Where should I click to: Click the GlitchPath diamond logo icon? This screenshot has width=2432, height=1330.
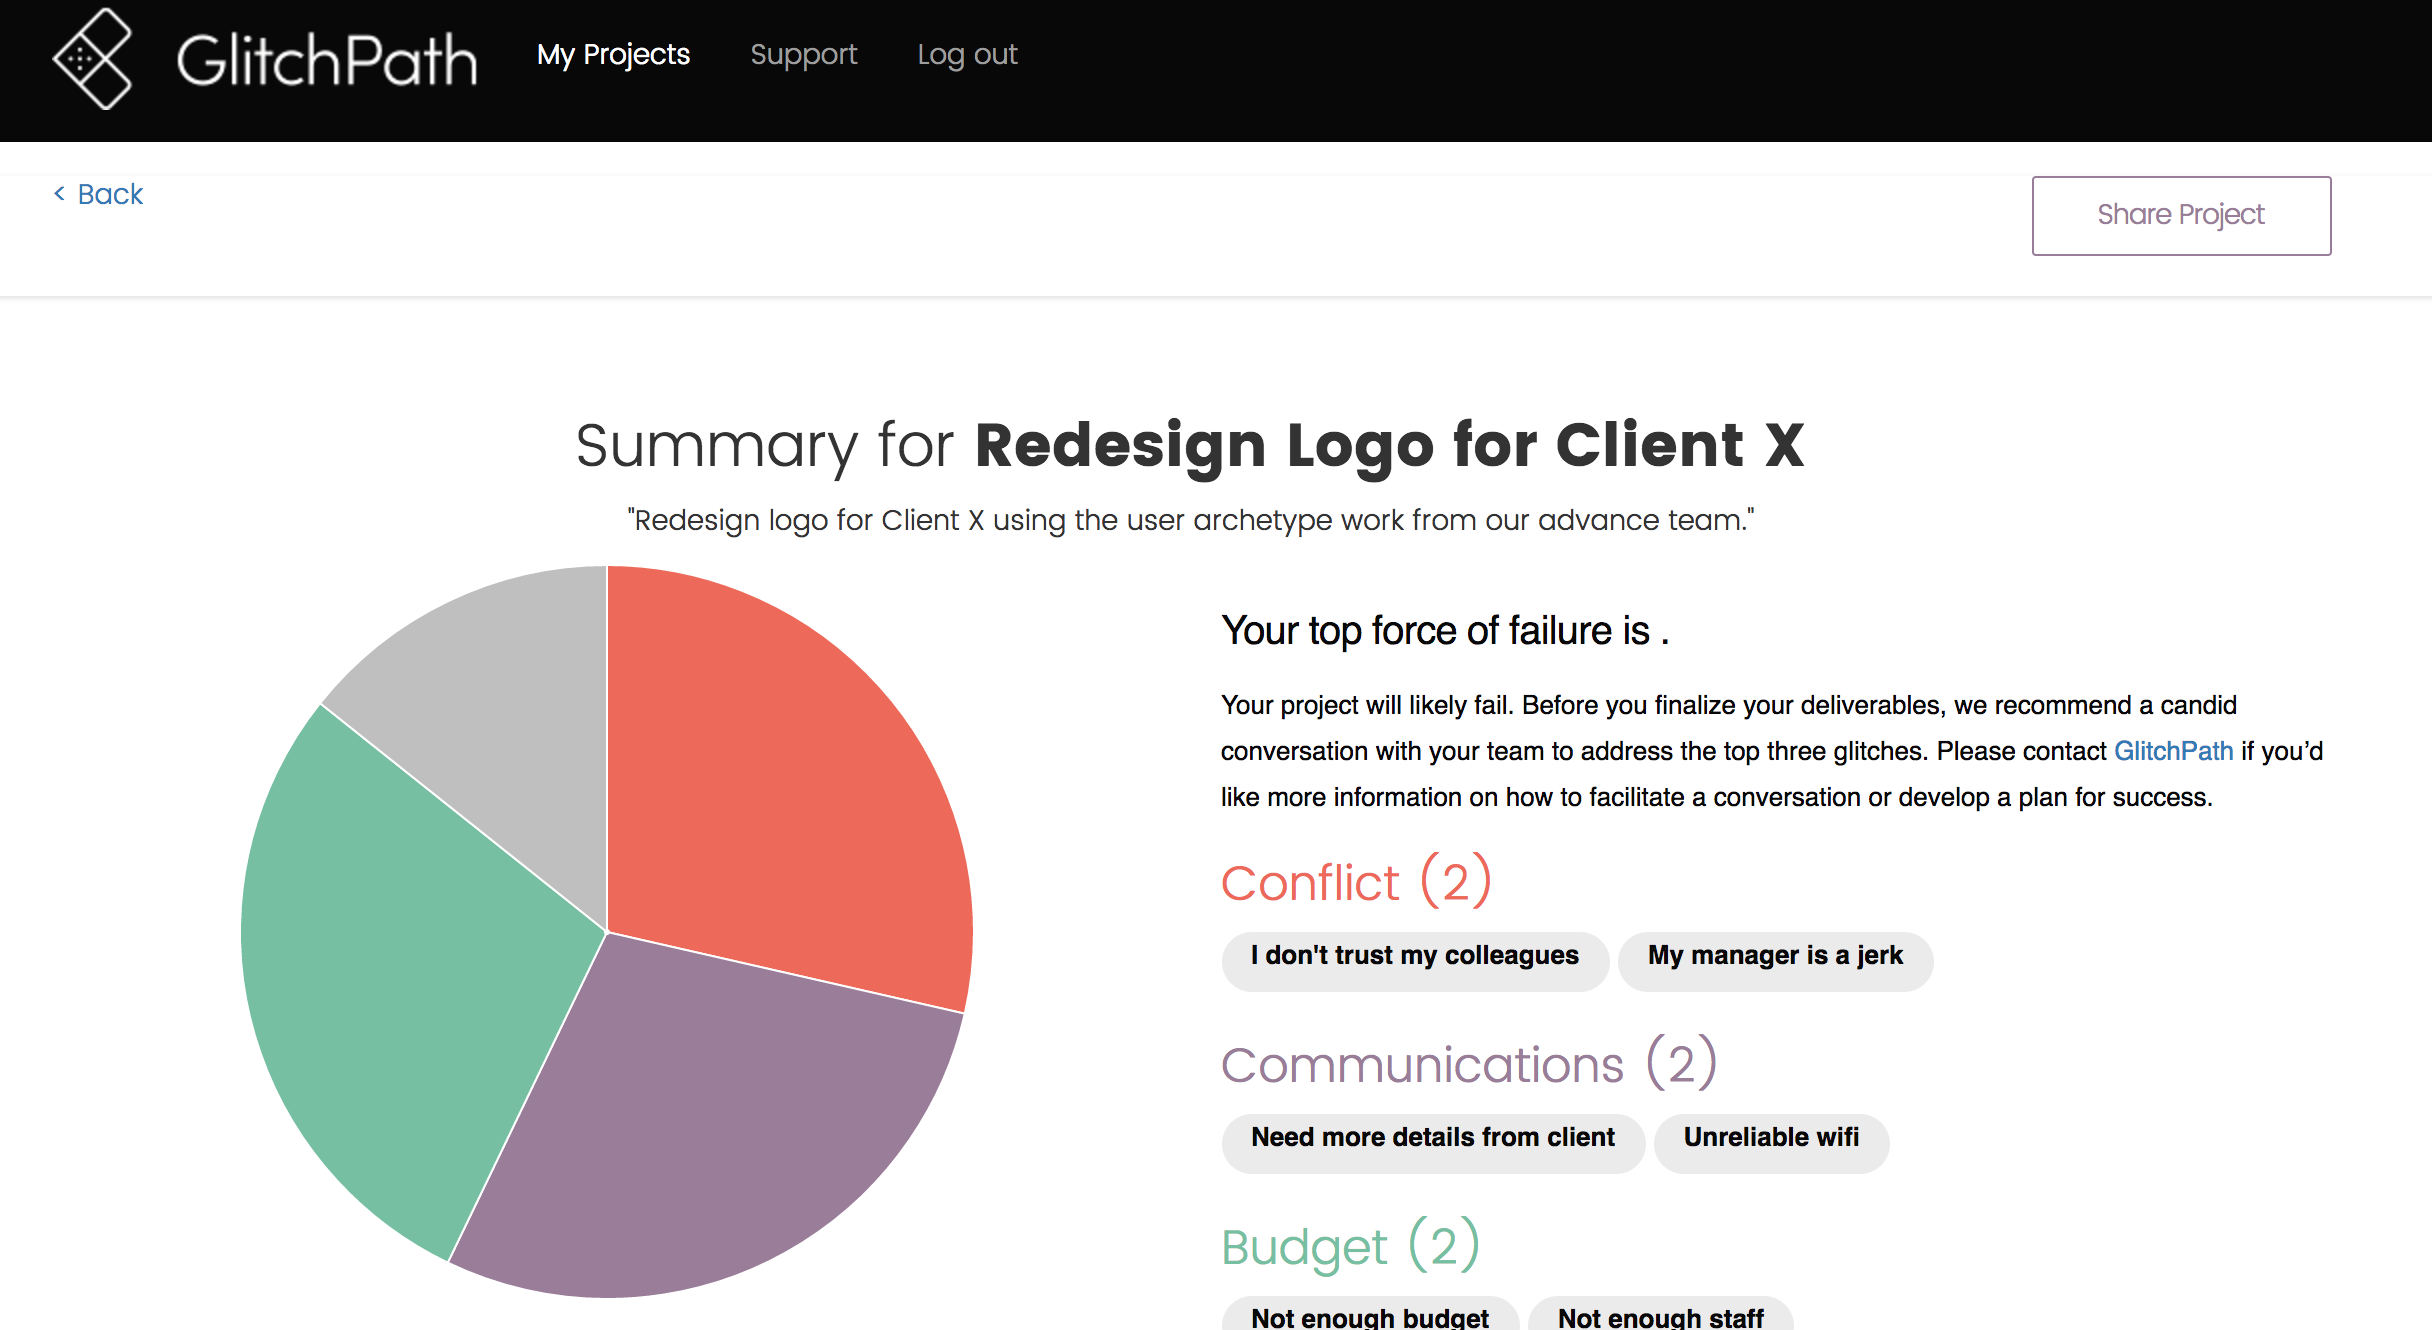pos(92,59)
